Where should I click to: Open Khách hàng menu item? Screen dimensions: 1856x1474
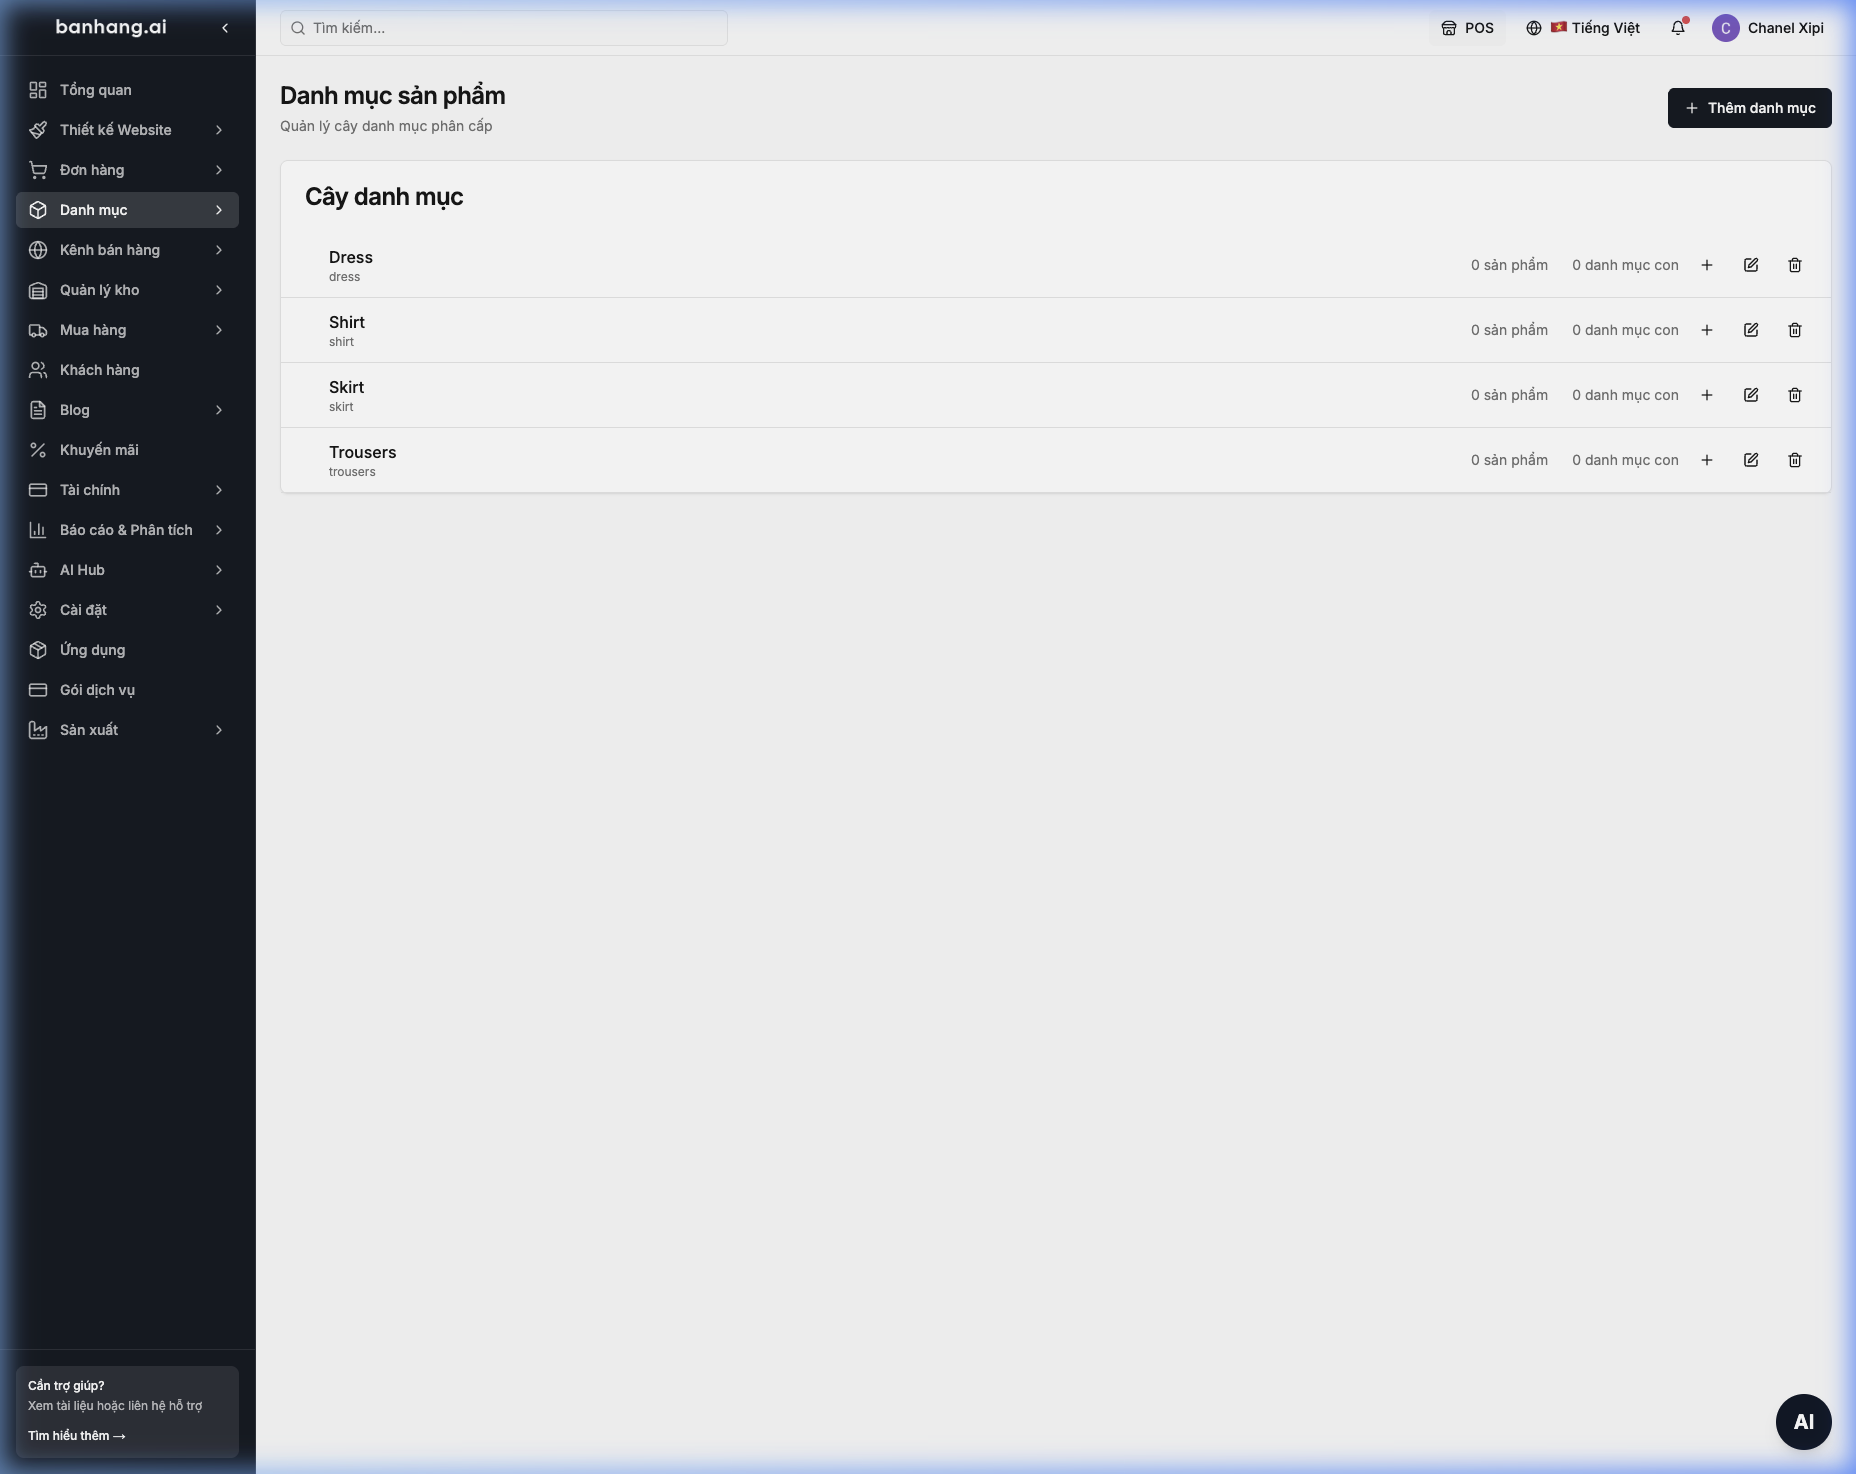(127, 370)
